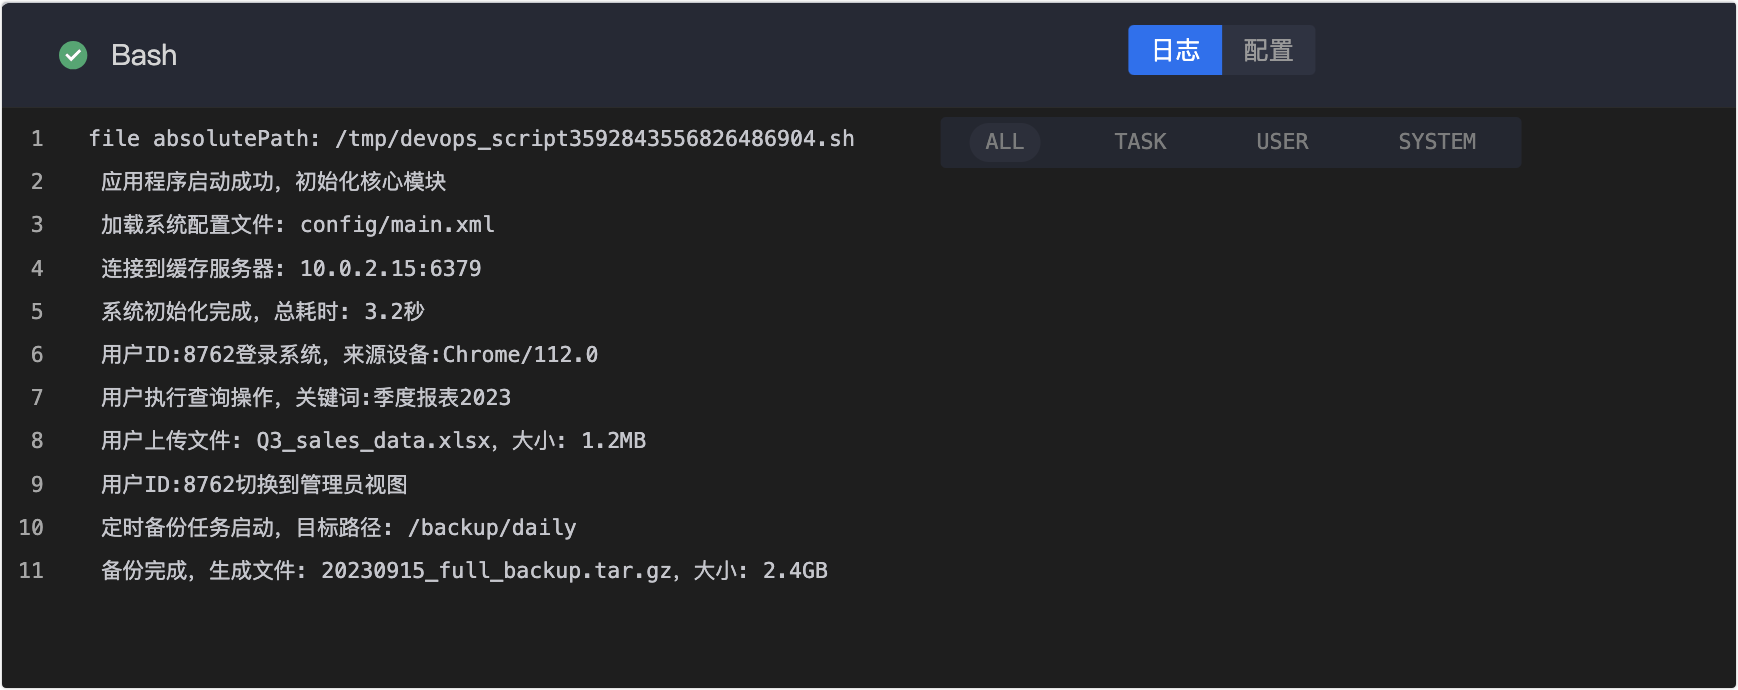1738x690 pixels.
Task: Click the config/main.xml log line
Action: [297, 225]
